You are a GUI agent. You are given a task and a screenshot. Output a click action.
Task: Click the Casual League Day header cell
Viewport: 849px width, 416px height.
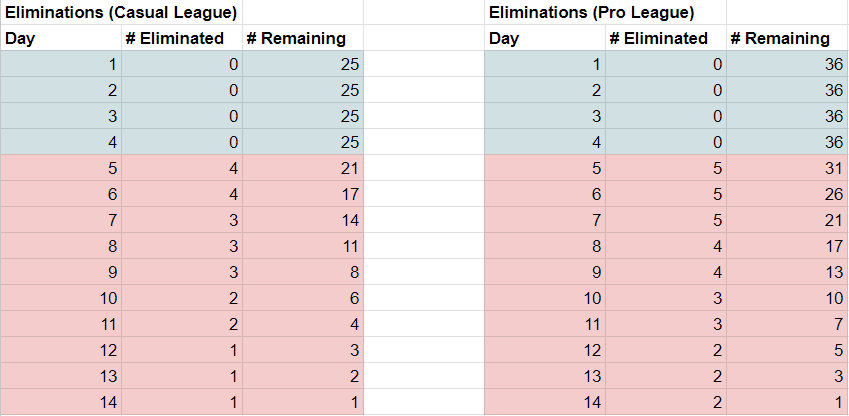click(x=61, y=38)
